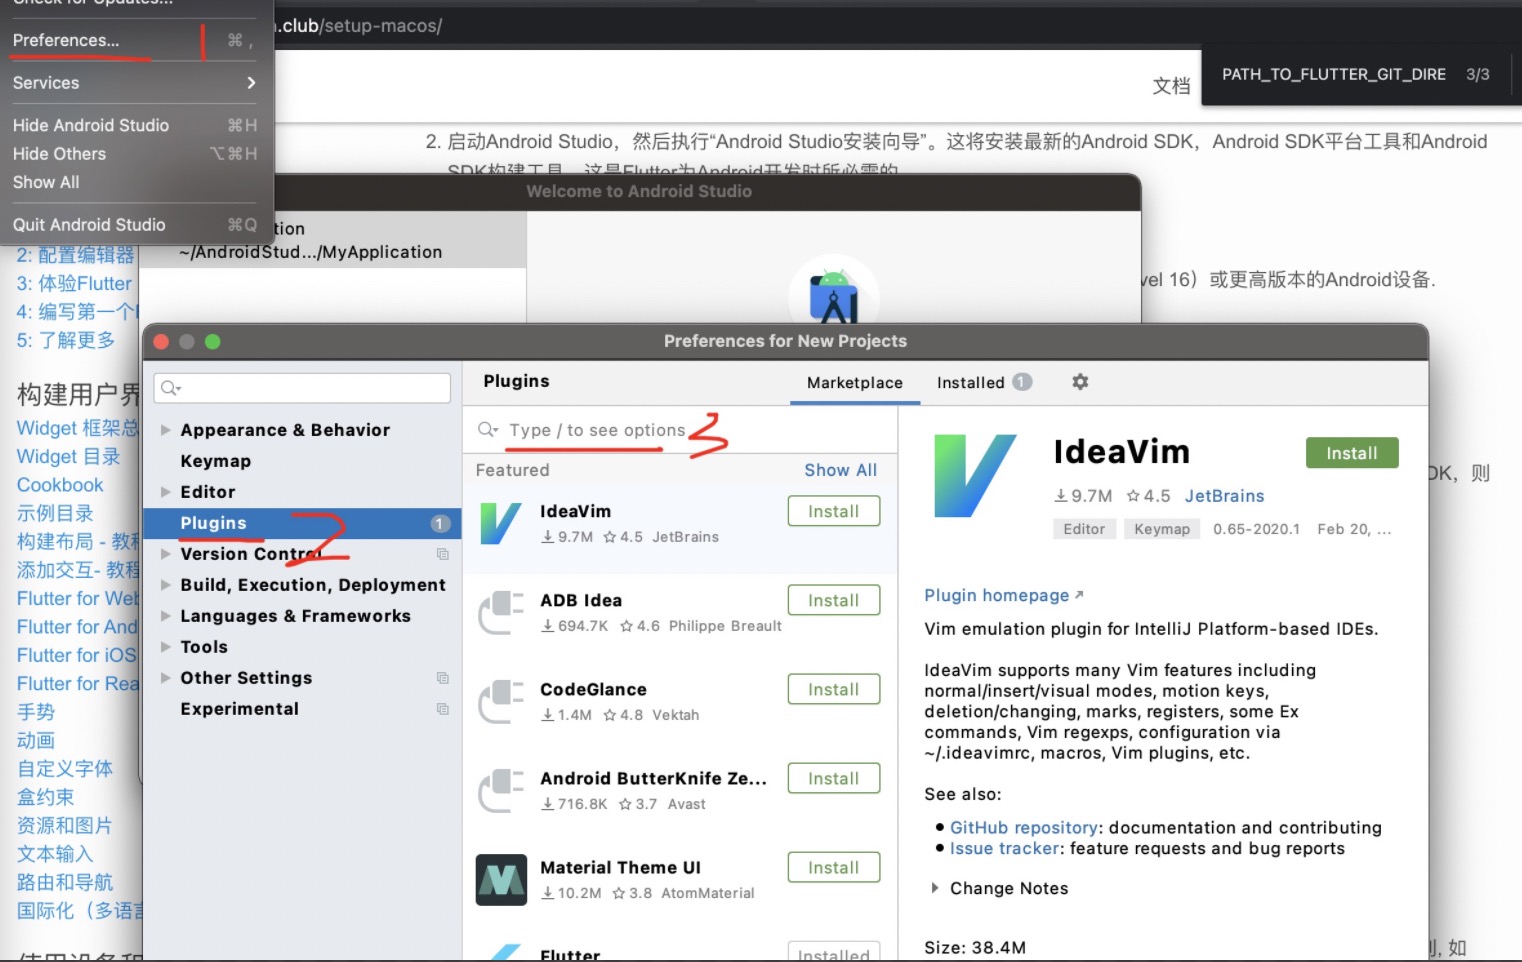Click the plugins settings gear icon
Viewport: 1522px width, 962px height.
pos(1080,382)
